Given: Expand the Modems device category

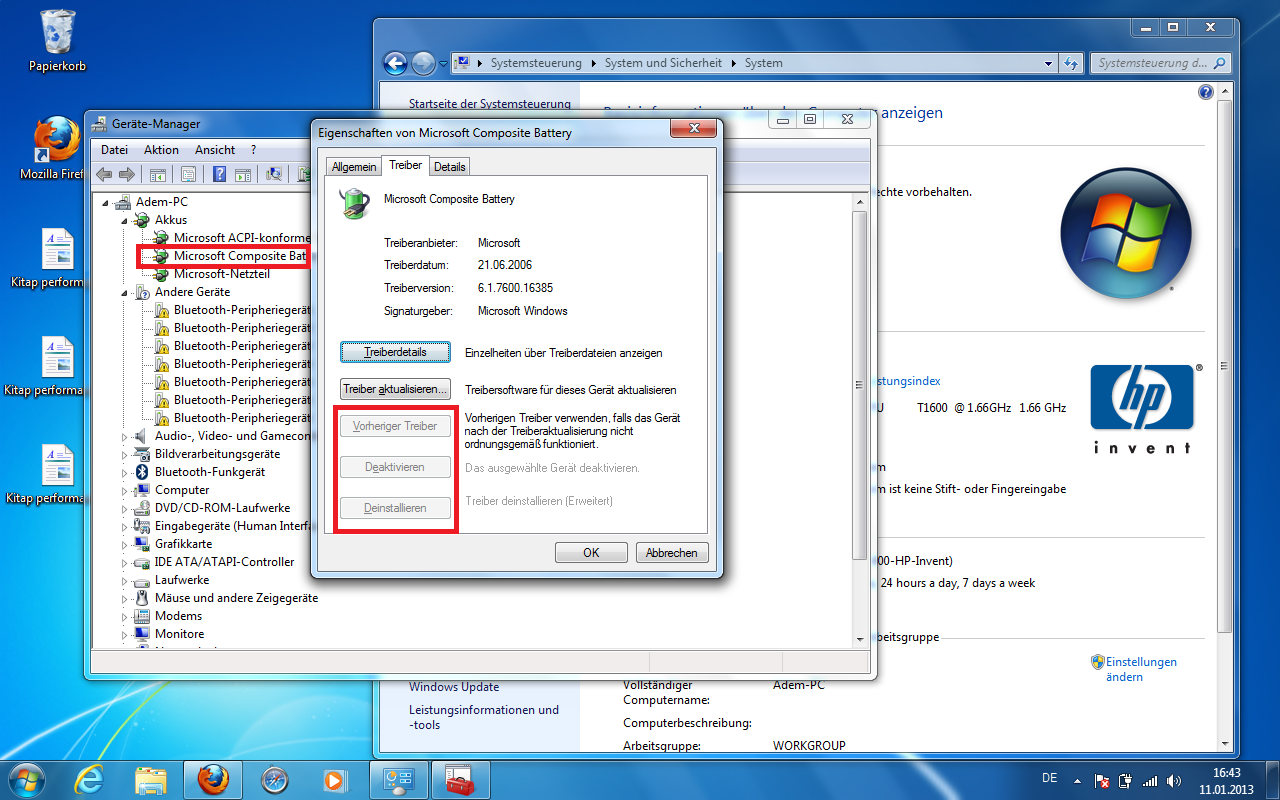Looking at the screenshot, I should click(x=126, y=616).
